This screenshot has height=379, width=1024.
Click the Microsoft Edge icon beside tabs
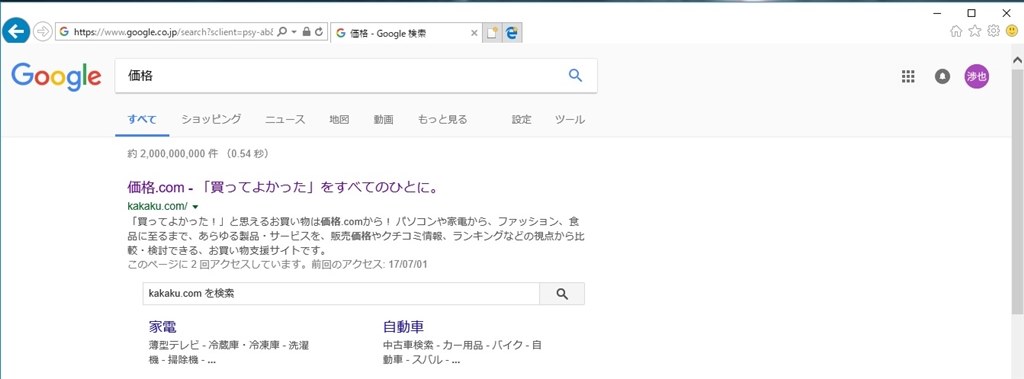(x=511, y=33)
